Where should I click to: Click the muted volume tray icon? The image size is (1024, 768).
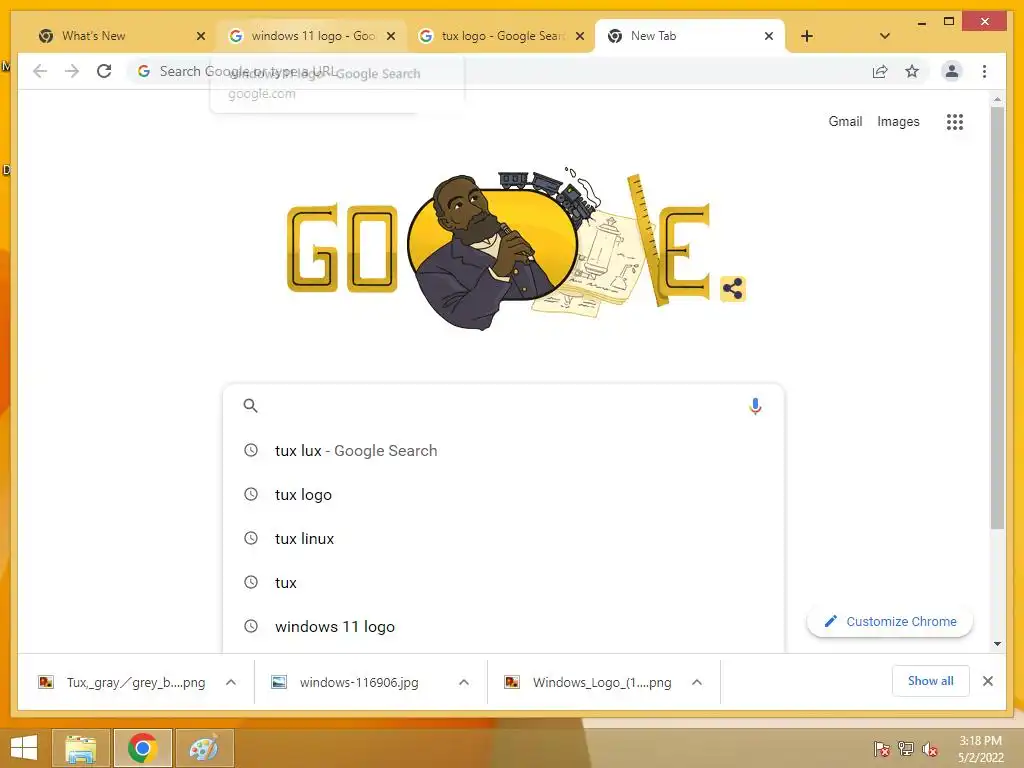(930, 749)
